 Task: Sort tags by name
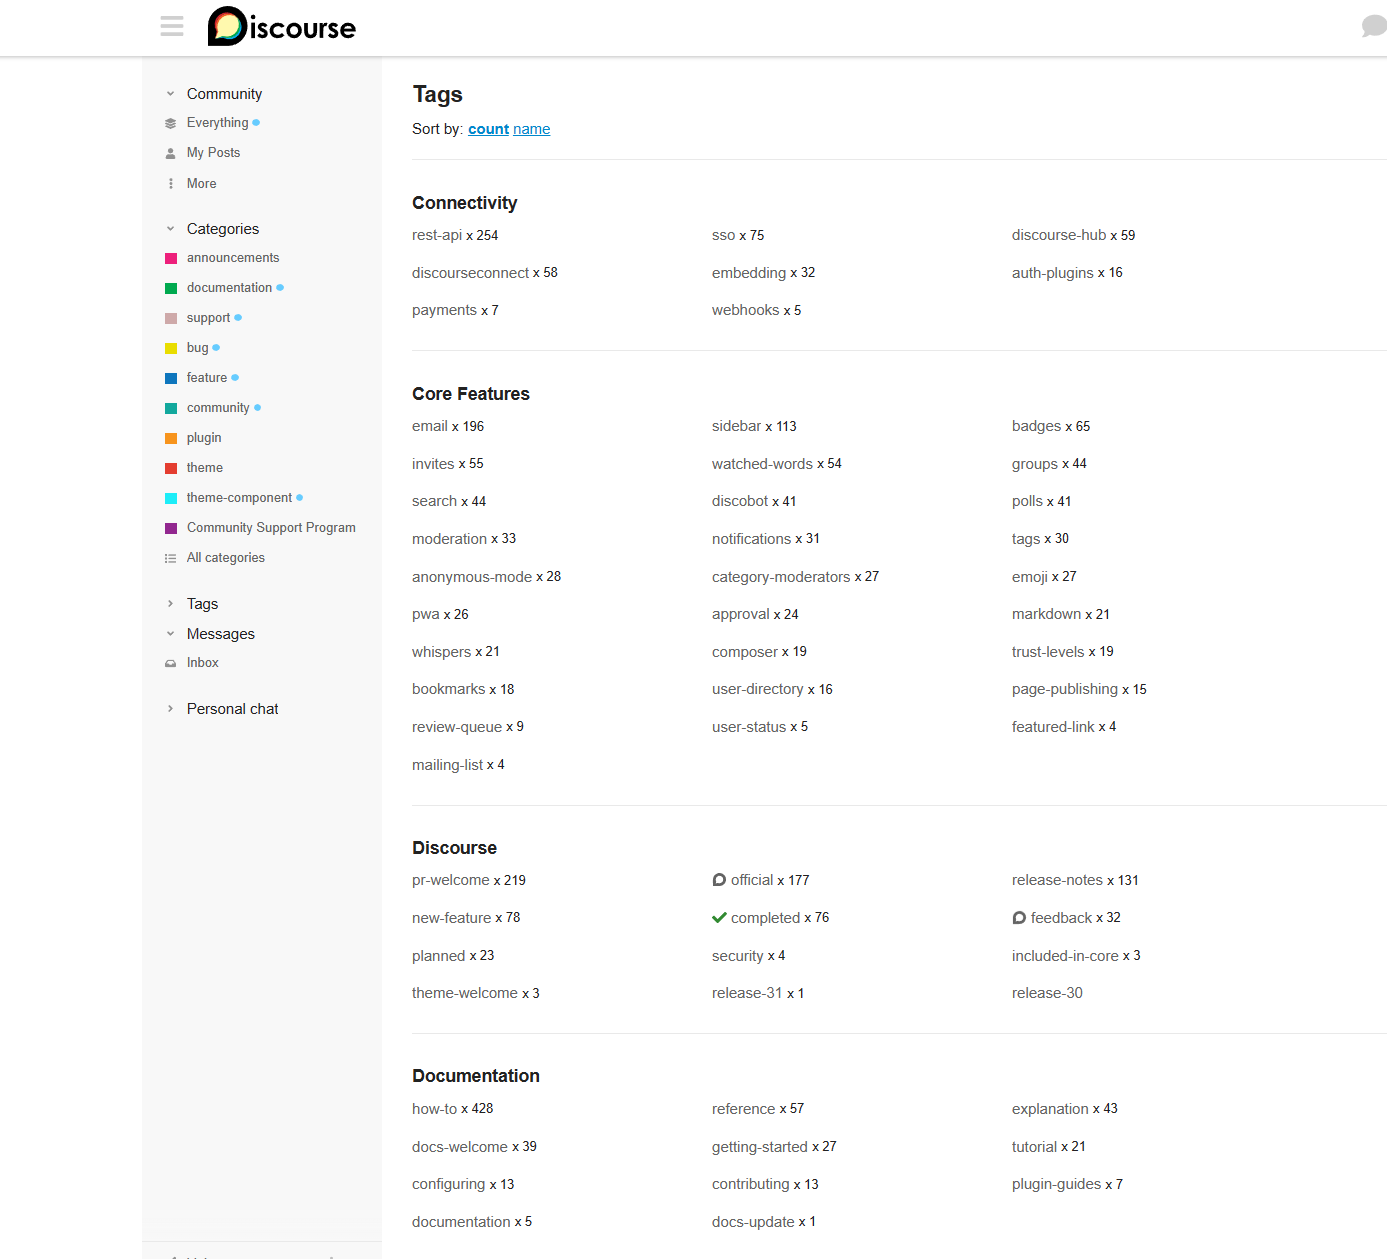[531, 129]
